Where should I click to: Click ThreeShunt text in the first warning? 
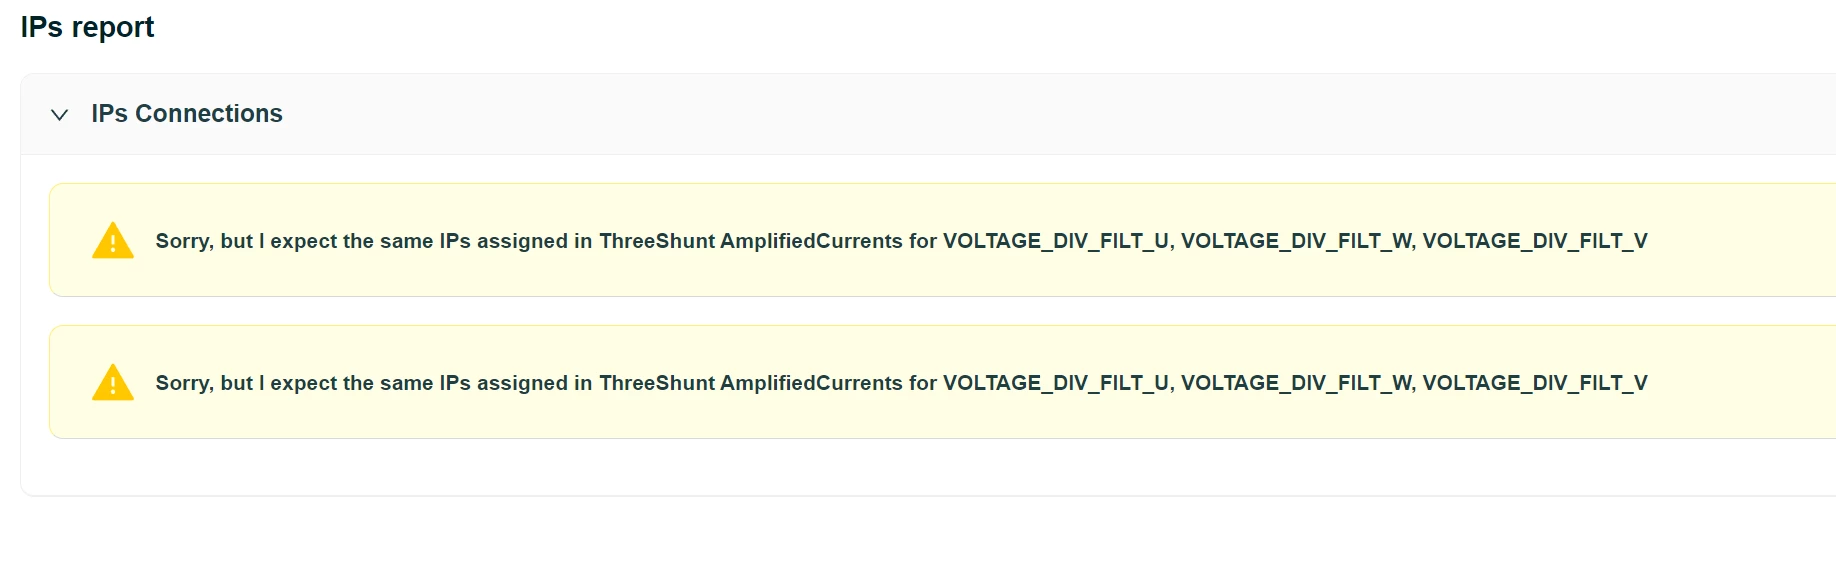click(657, 241)
